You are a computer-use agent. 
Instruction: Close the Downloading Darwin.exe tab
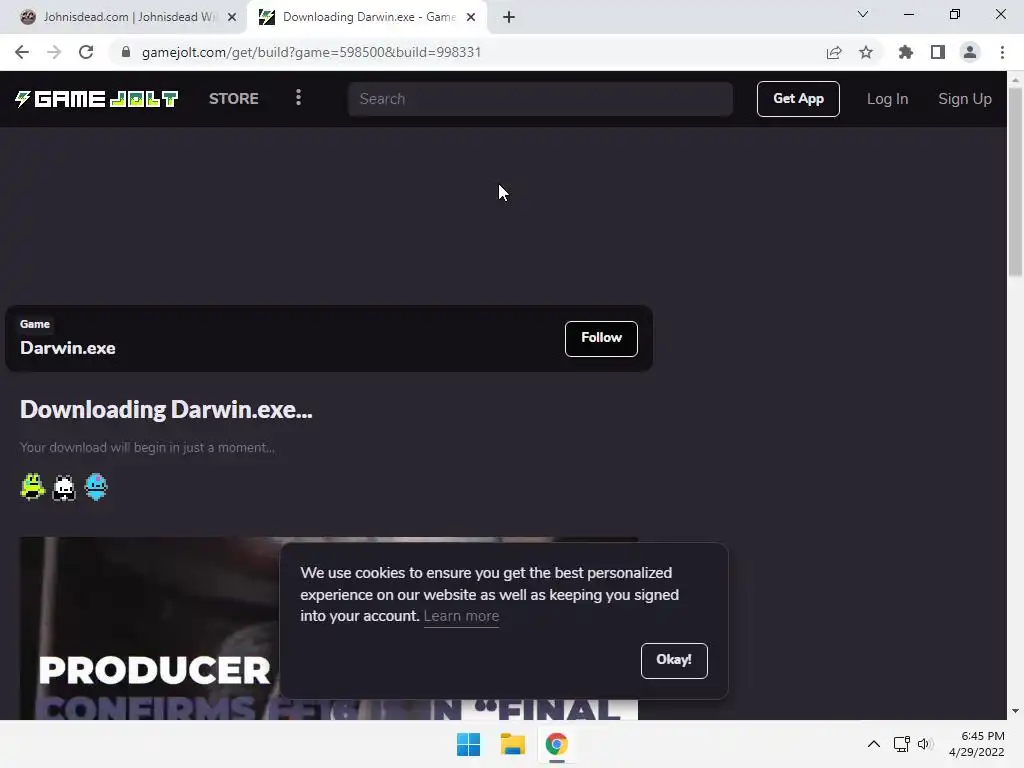point(471,17)
